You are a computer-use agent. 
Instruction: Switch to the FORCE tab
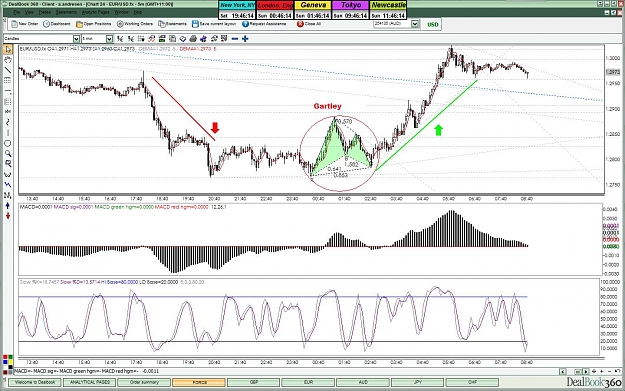tap(199, 382)
